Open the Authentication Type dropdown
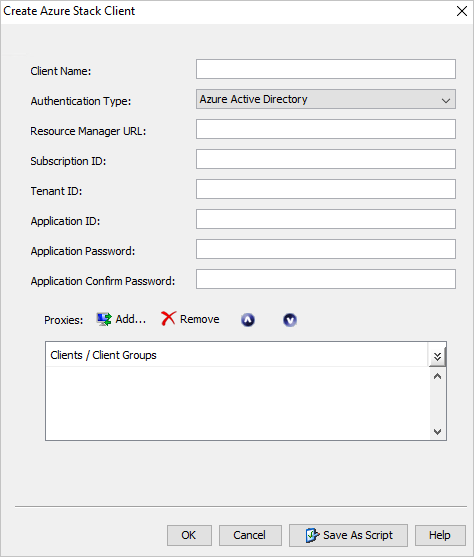The image size is (474, 557). coord(326,99)
